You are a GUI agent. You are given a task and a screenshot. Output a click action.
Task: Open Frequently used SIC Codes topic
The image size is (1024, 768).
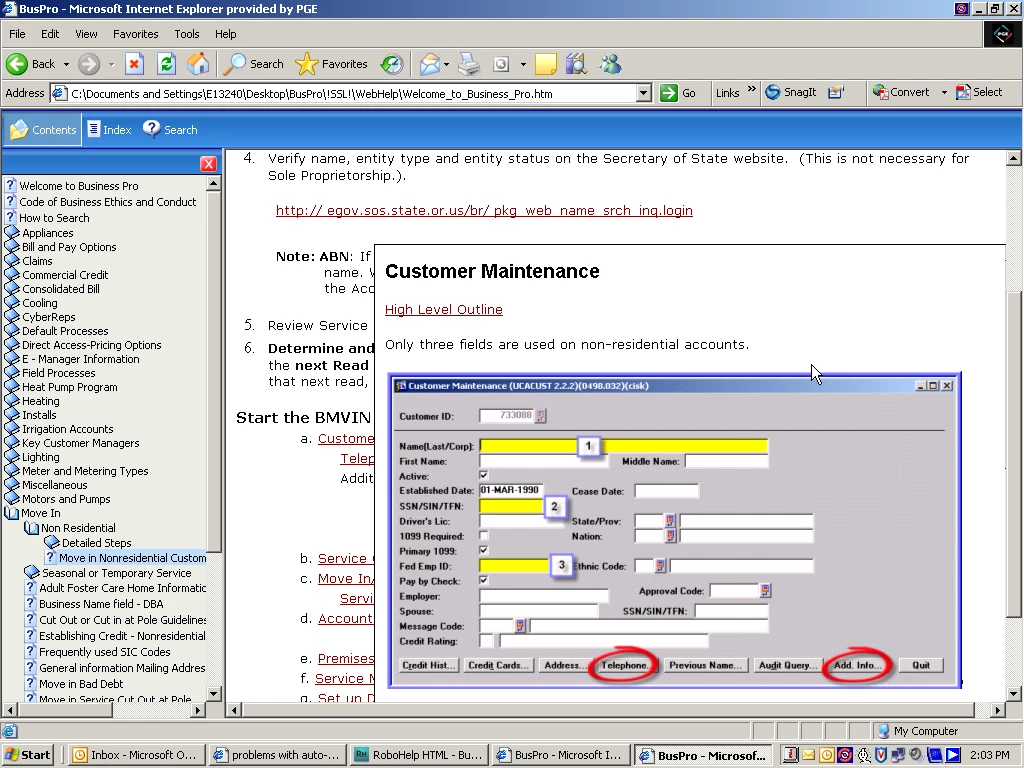click(104, 652)
